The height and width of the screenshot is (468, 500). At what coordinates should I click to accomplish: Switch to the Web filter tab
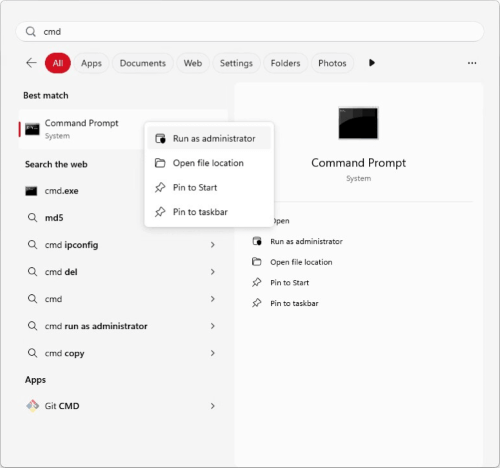tap(193, 63)
